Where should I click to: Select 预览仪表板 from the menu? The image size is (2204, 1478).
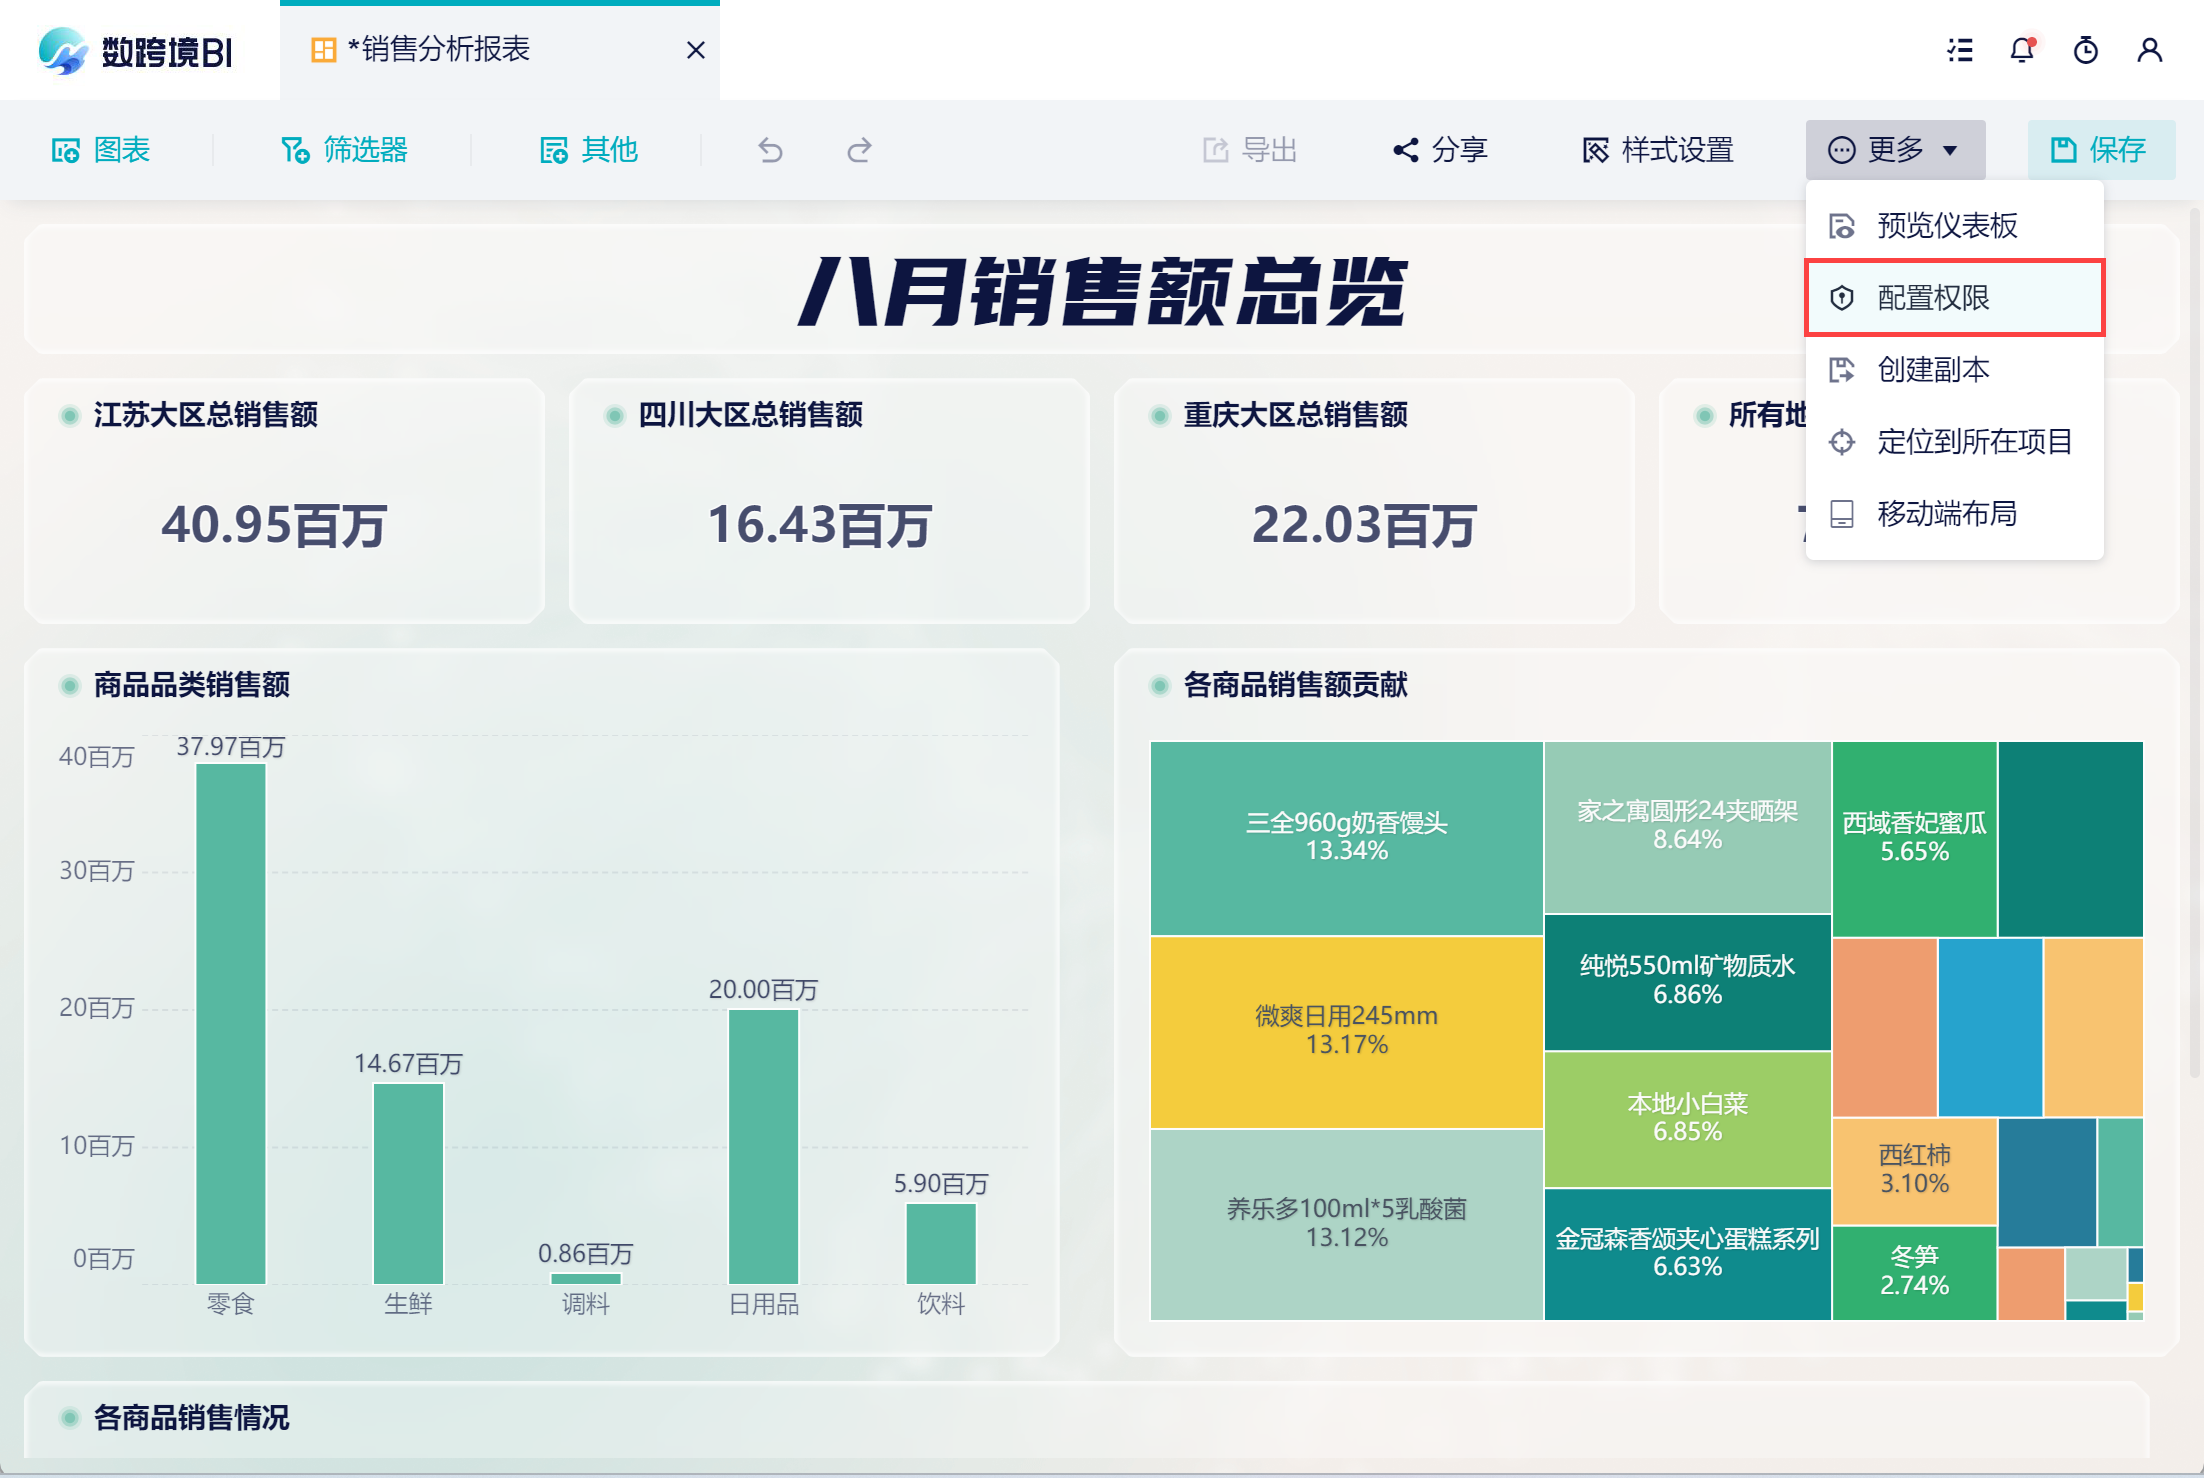tap(1946, 226)
